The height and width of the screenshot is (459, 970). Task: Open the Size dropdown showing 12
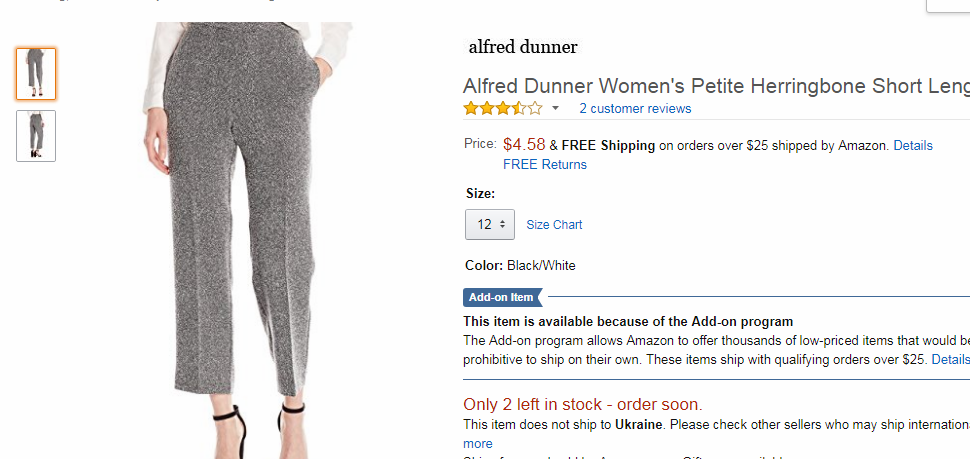pos(489,224)
